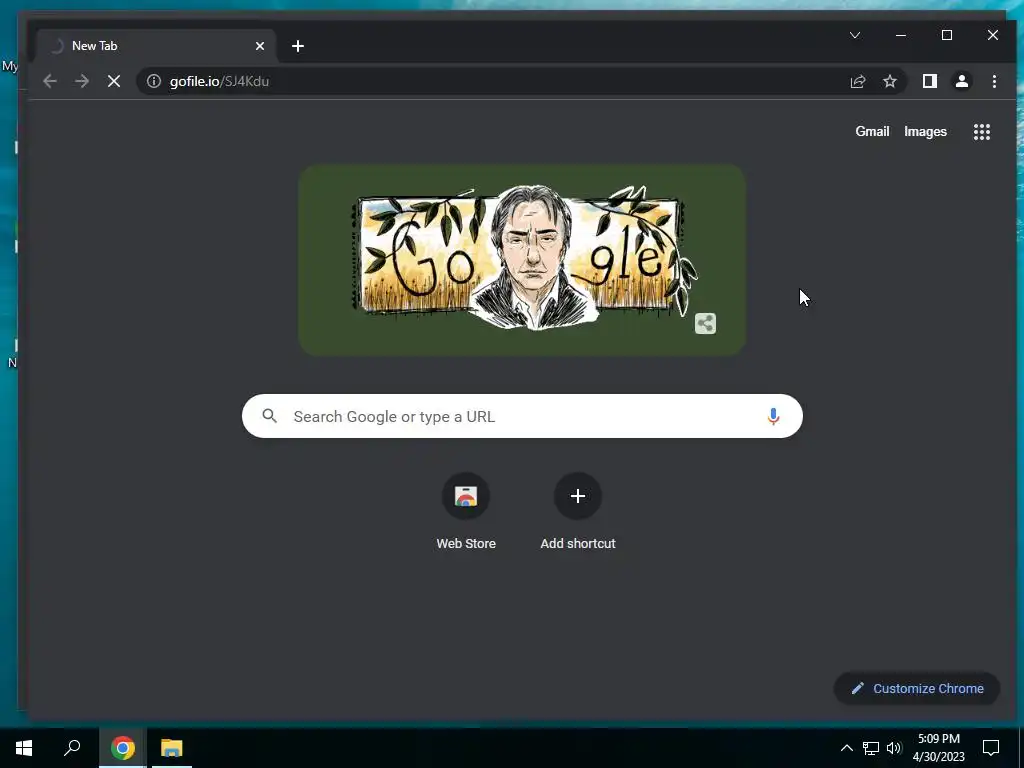Open the Chrome side panel icon
This screenshot has width=1024, height=768.
929,81
